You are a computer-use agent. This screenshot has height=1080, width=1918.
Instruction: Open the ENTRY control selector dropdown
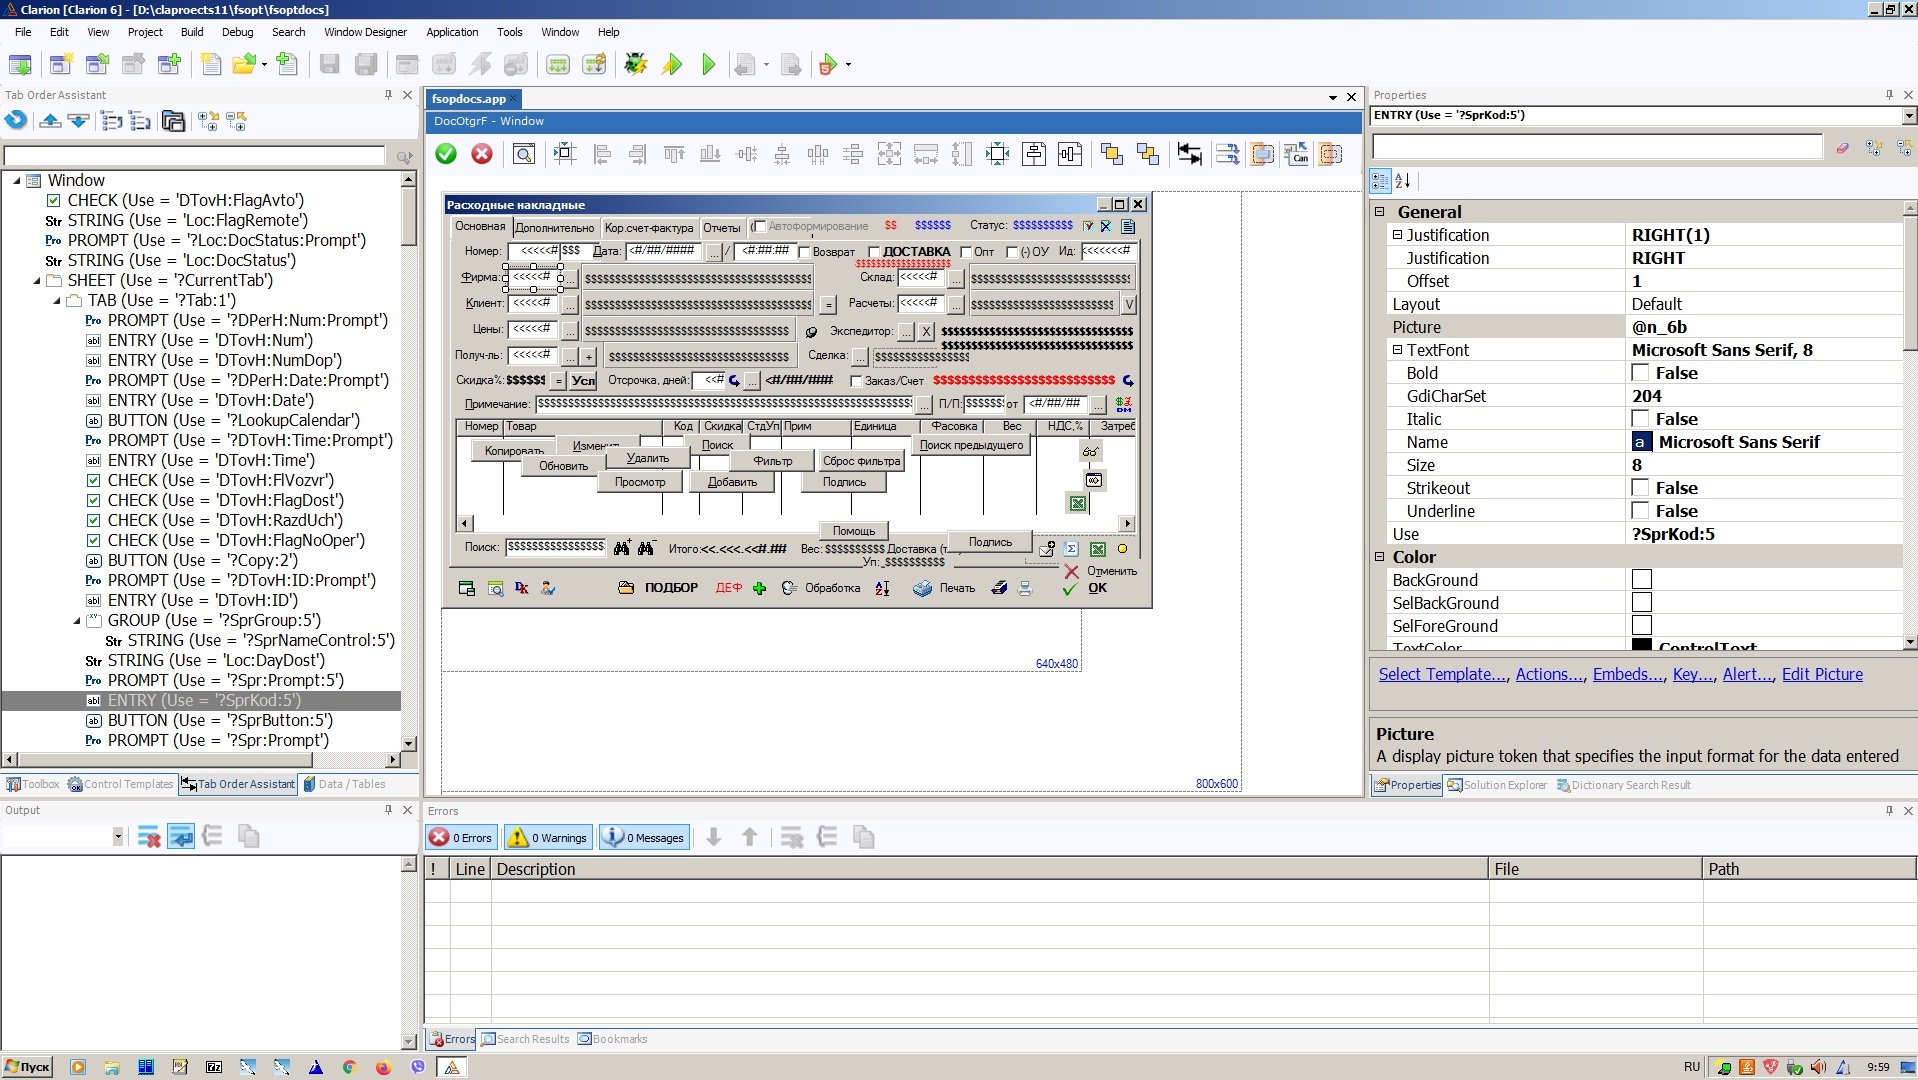(x=1908, y=116)
